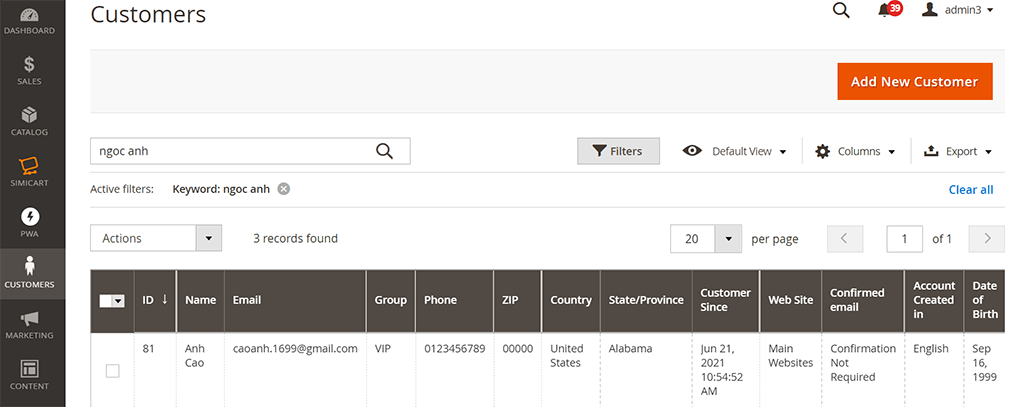The image size is (1024, 407).
Task: Open the Default View dropdown
Action: [x=735, y=151]
